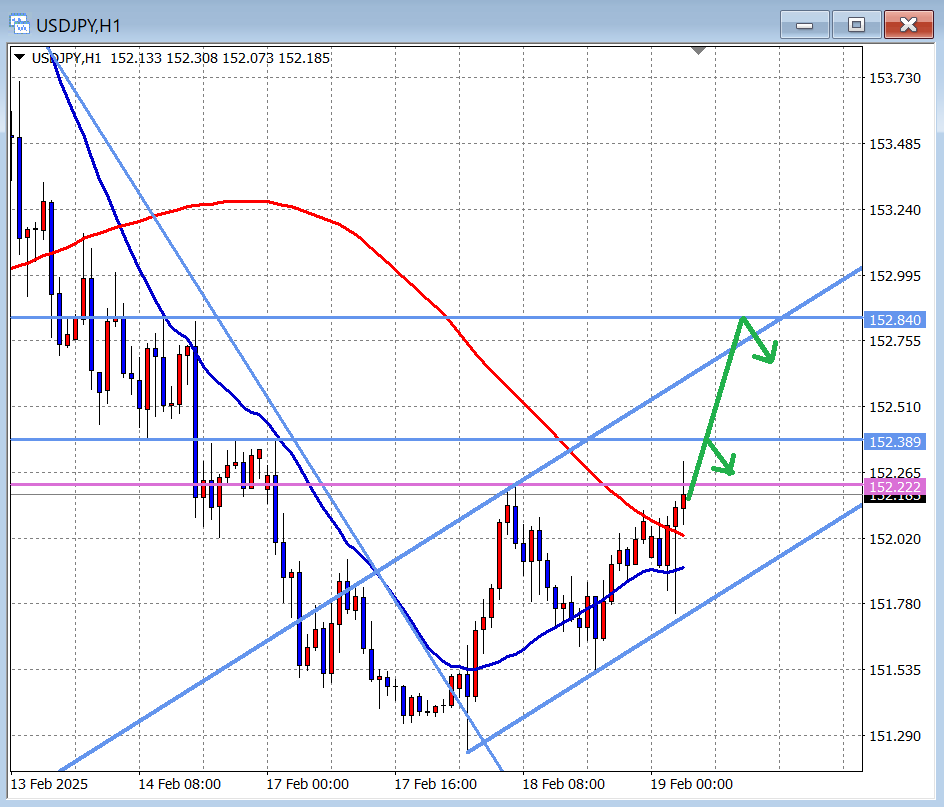
Task: Select the 152.840 horizontal line price label
Action: (x=895, y=320)
